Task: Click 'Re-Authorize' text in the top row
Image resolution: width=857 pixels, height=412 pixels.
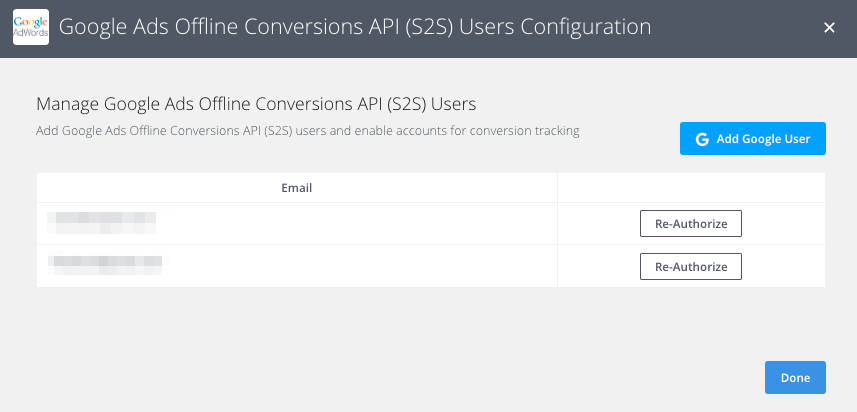Action: (691, 223)
